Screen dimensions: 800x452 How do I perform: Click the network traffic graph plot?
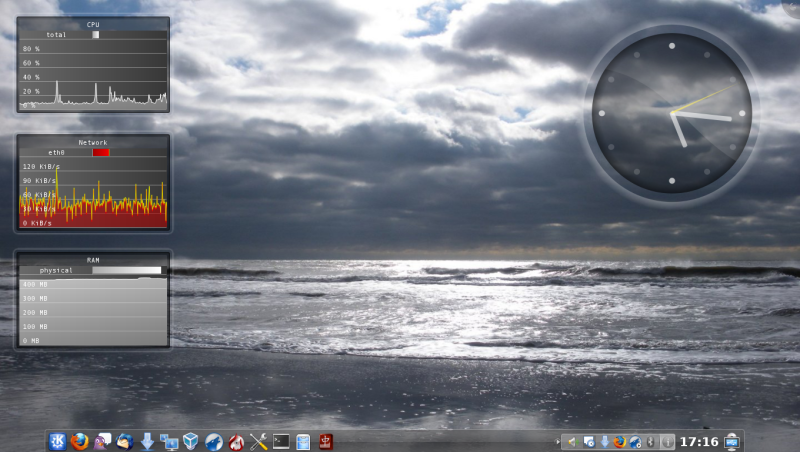click(93, 194)
